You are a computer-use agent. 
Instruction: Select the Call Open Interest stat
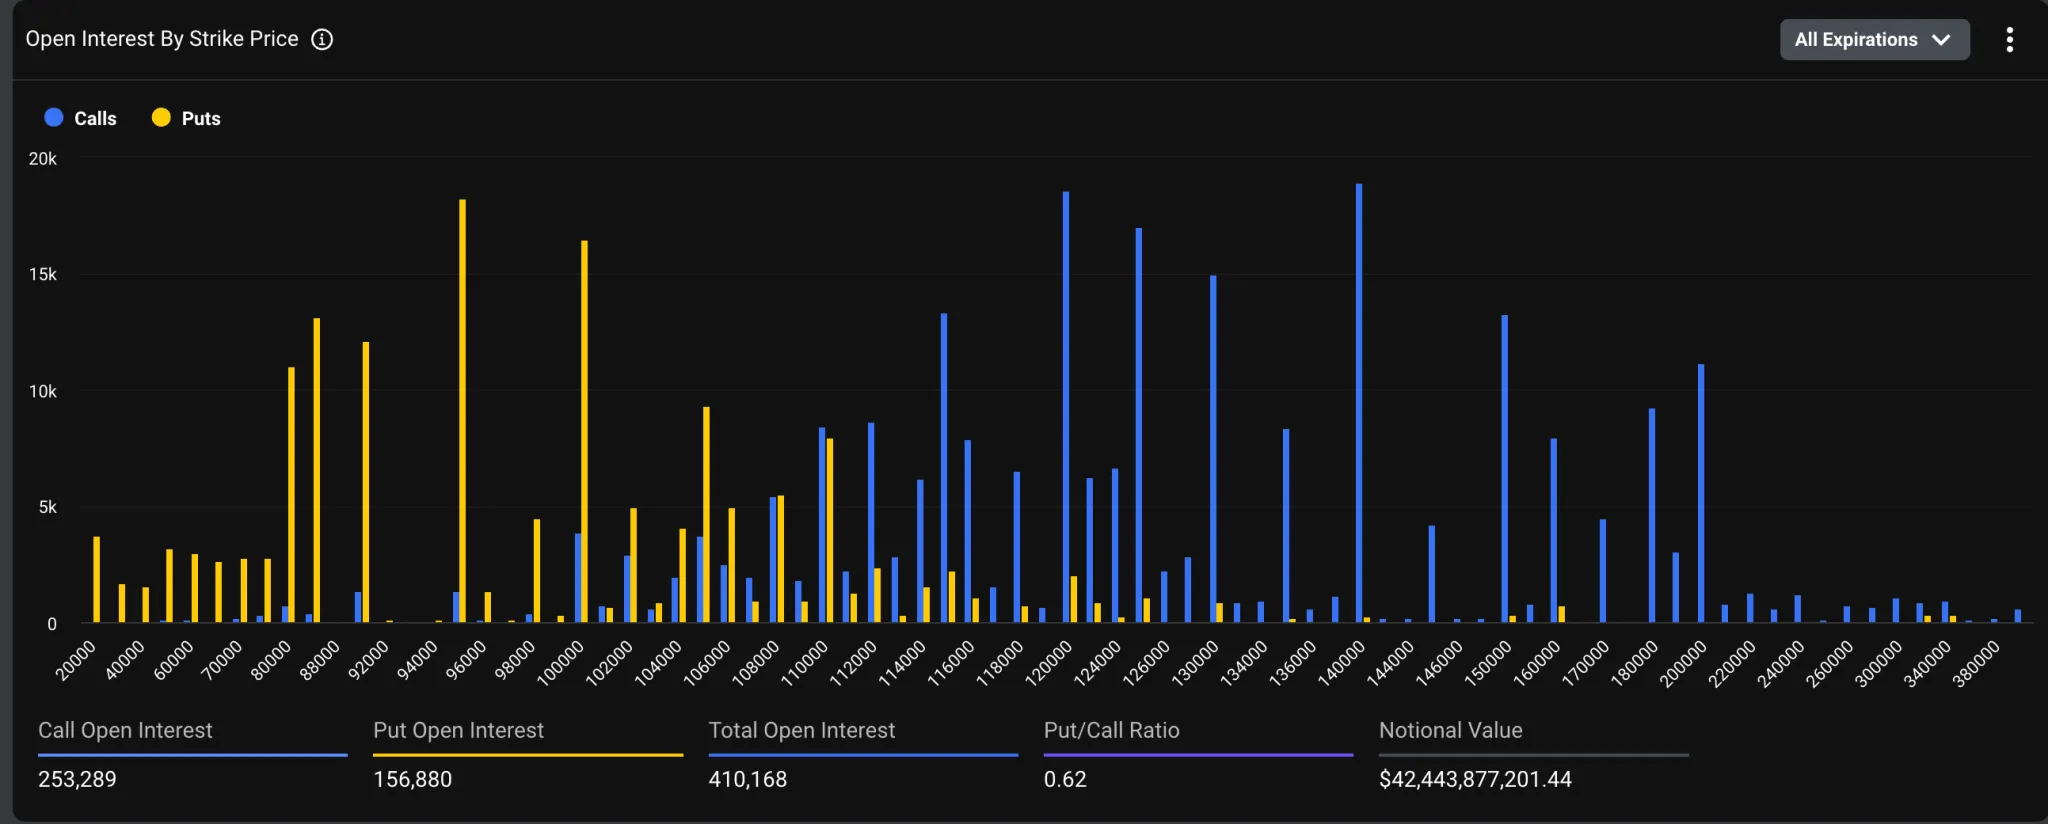pos(125,730)
